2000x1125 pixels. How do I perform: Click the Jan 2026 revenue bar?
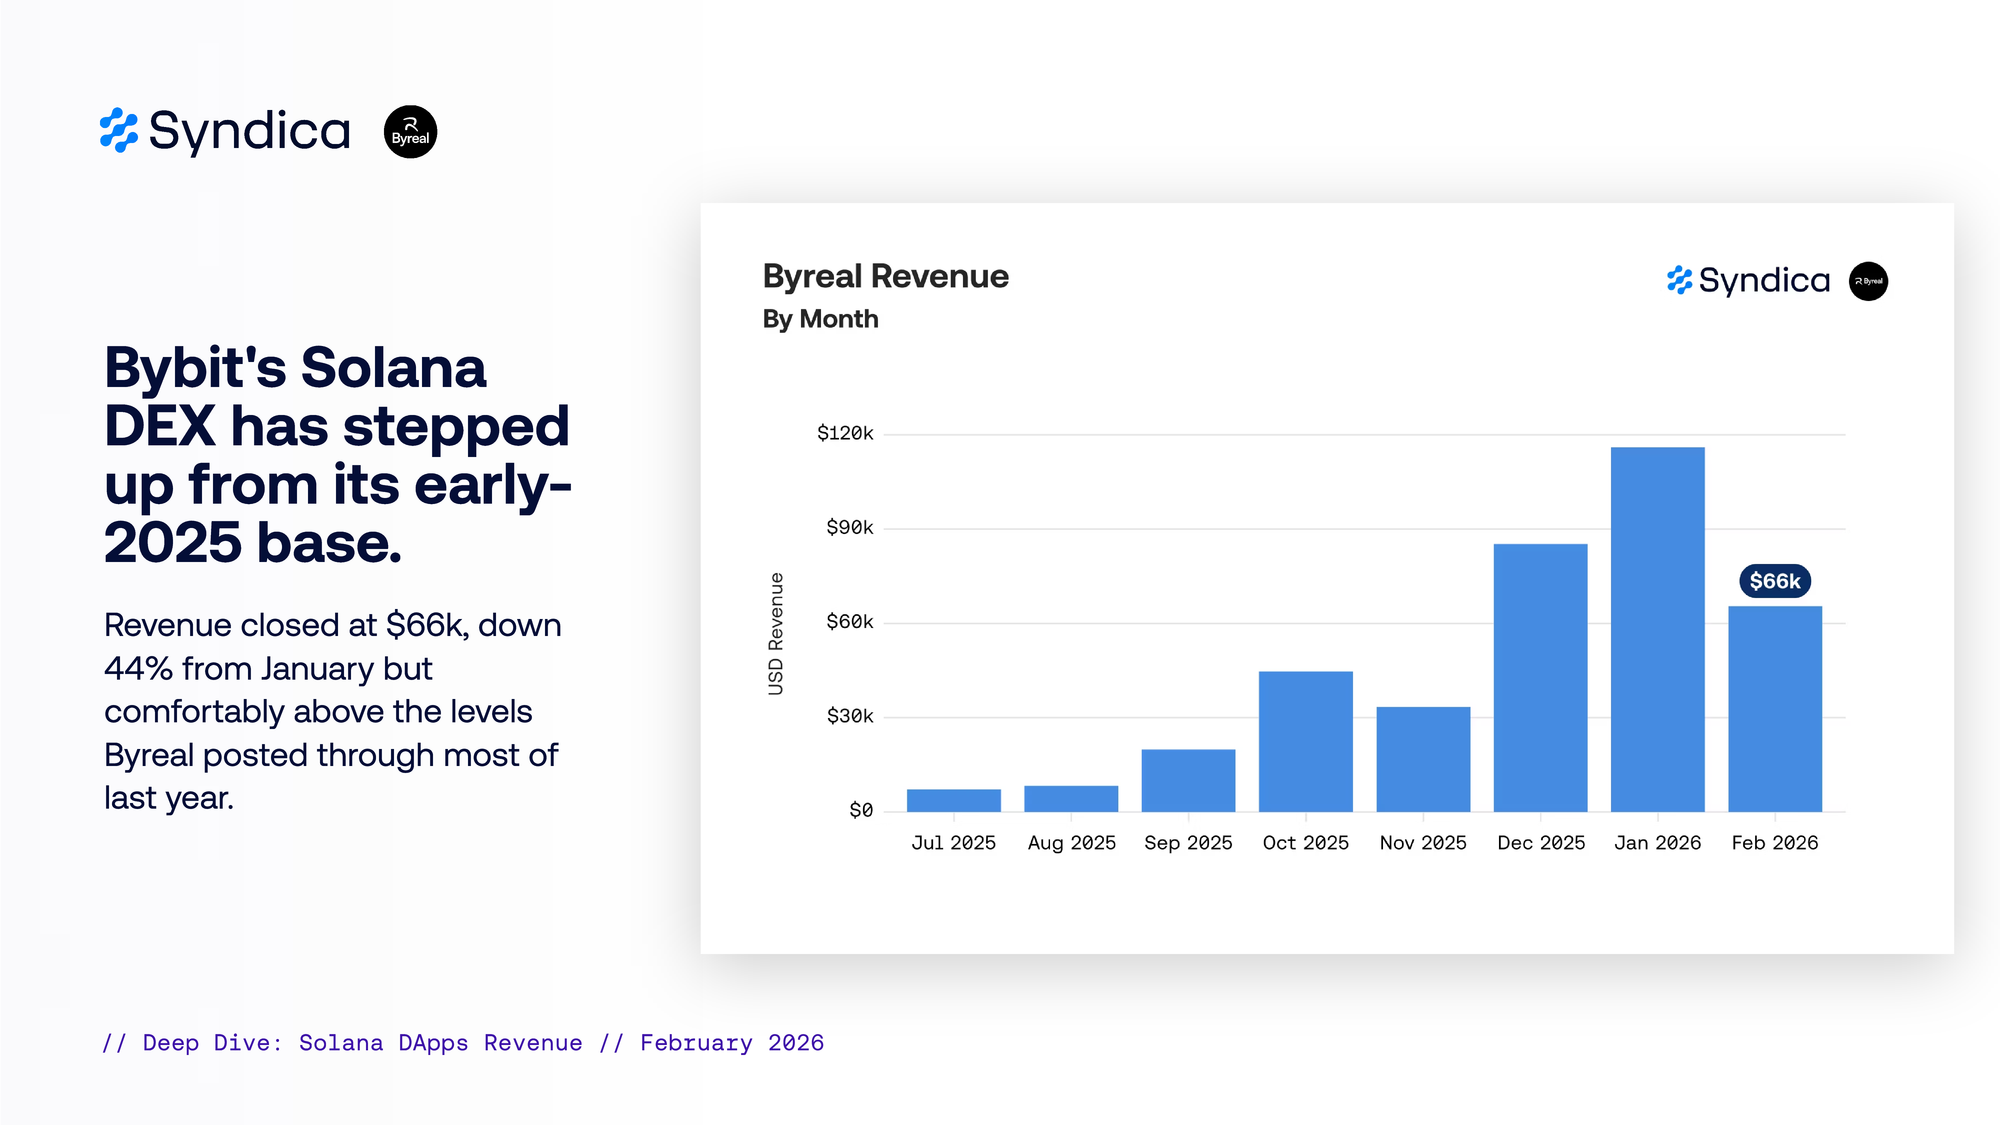click(x=1657, y=630)
